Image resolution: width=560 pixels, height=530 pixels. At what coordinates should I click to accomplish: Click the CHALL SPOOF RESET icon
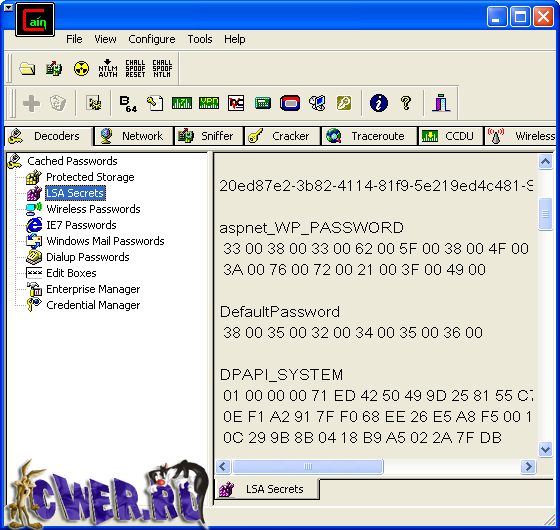(x=135, y=68)
